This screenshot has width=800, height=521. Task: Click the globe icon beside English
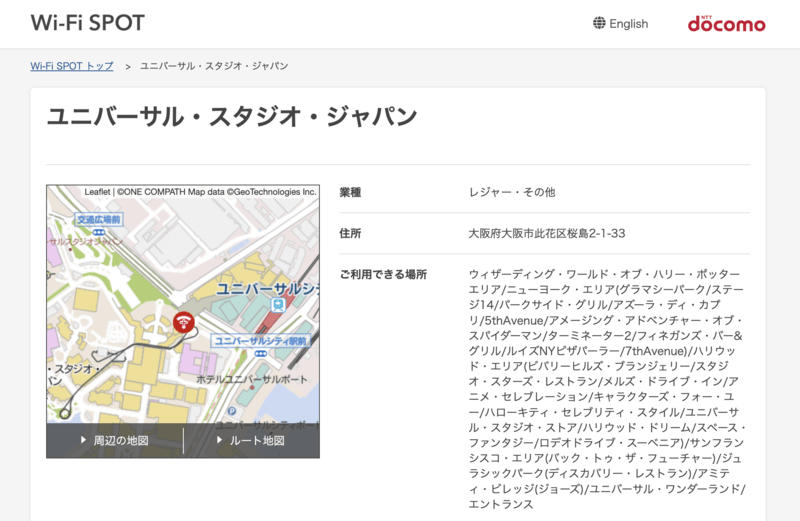coord(599,23)
